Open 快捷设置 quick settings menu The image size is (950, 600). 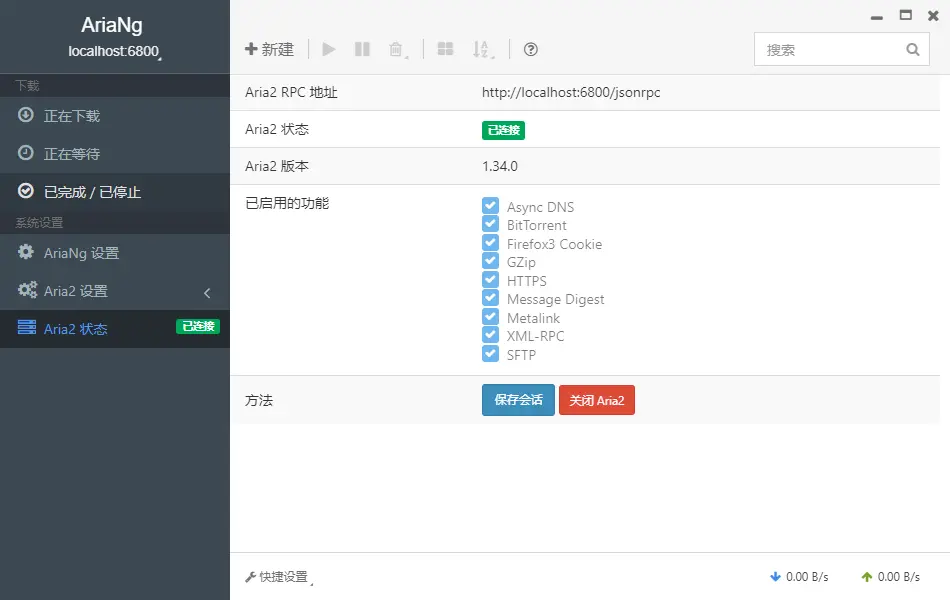click(x=279, y=577)
